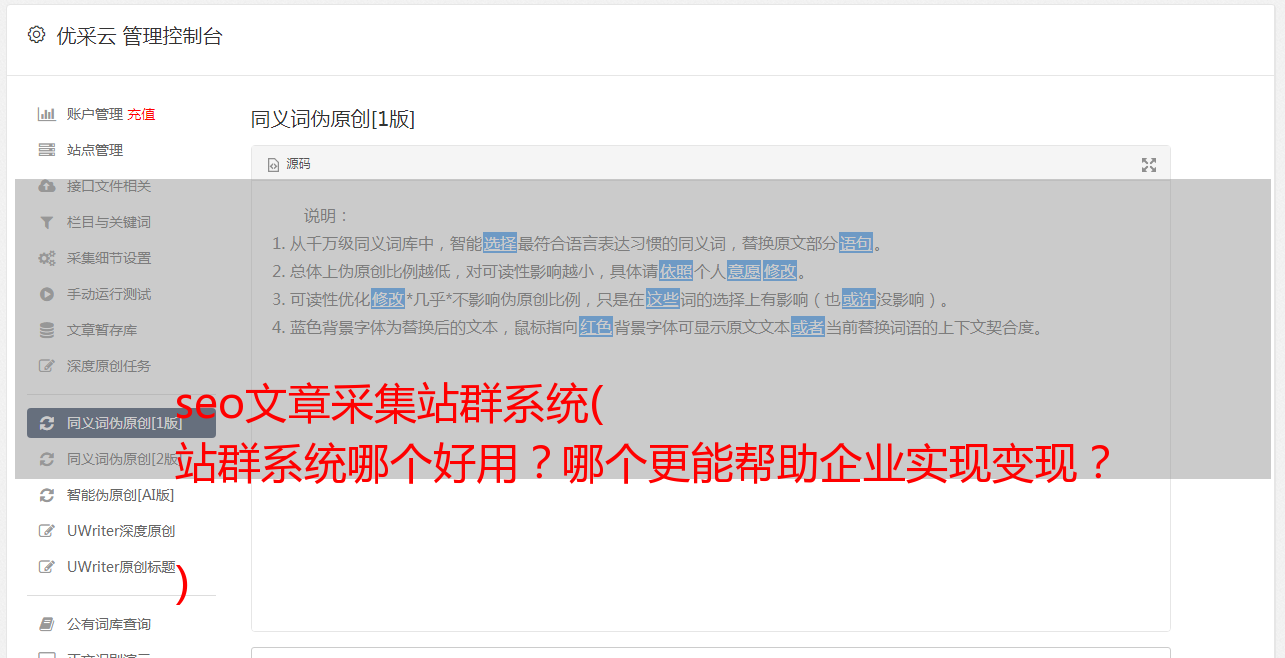Click the red 充值 recharge link

pos(141,114)
